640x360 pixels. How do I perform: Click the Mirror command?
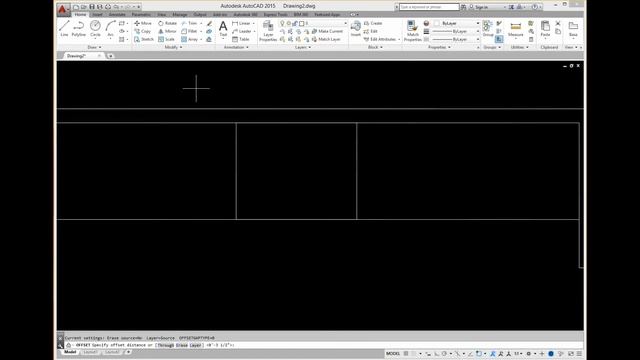coord(167,31)
